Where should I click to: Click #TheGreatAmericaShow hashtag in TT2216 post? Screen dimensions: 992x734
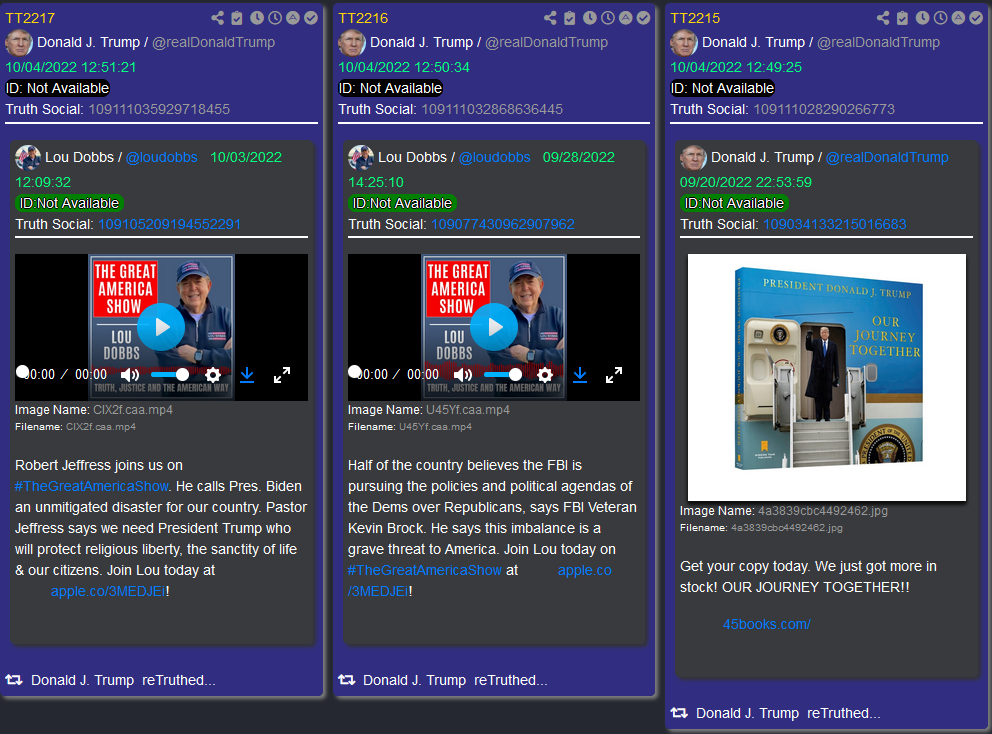coord(425,570)
